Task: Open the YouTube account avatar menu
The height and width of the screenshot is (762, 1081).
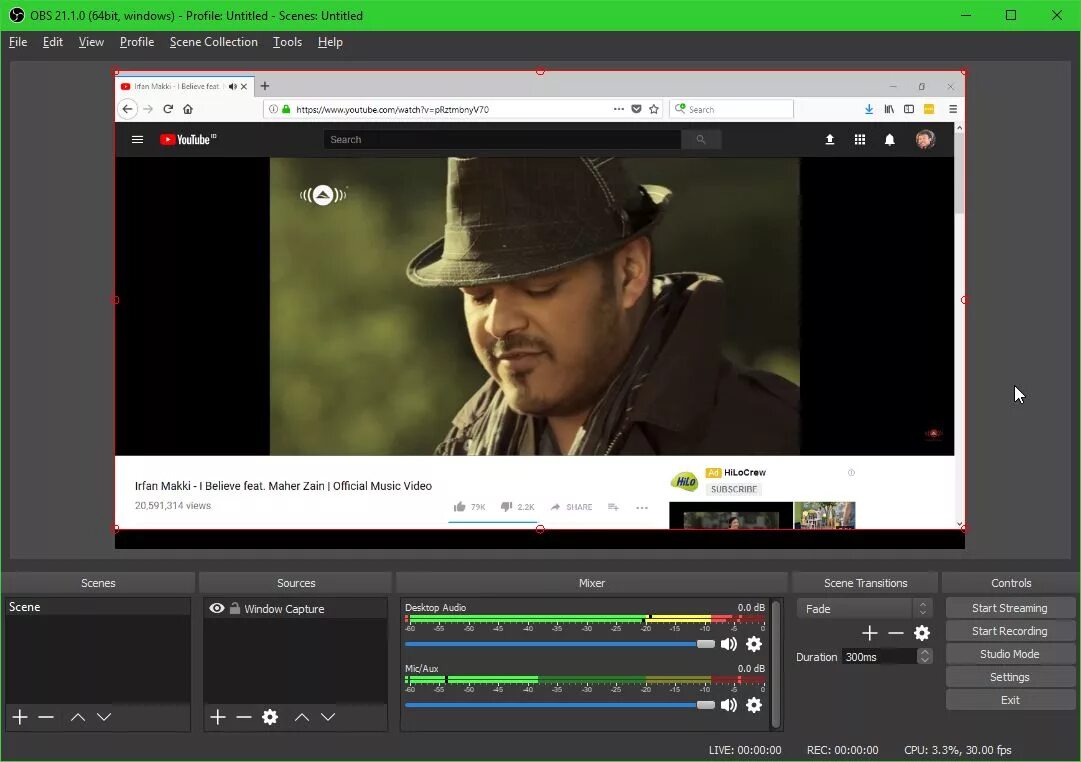Action: (x=925, y=139)
